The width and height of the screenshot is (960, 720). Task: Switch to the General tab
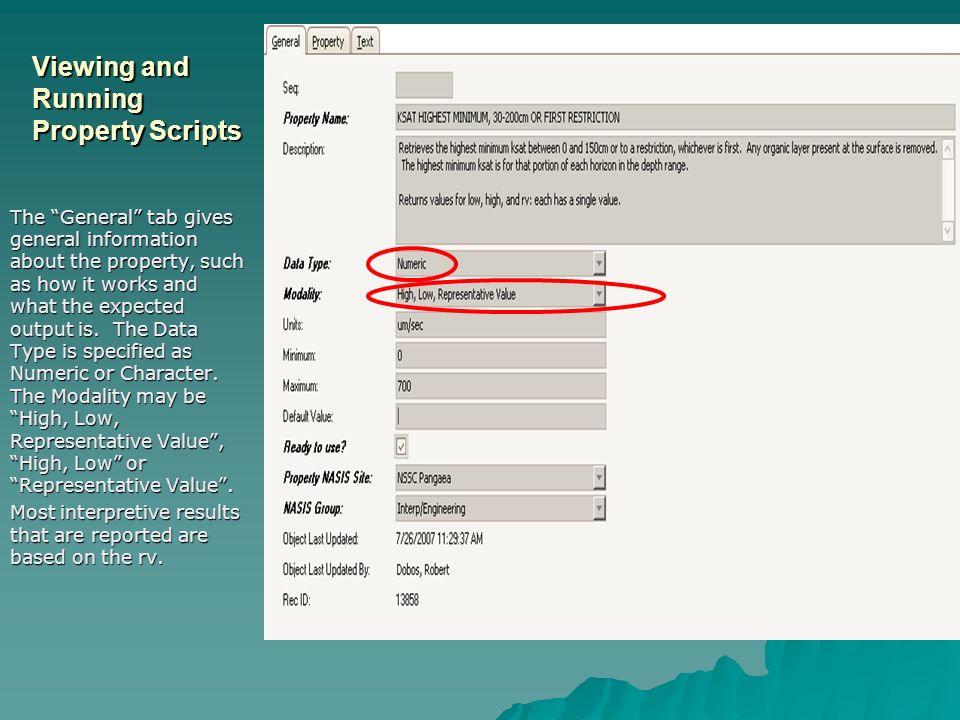click(285, 41)
